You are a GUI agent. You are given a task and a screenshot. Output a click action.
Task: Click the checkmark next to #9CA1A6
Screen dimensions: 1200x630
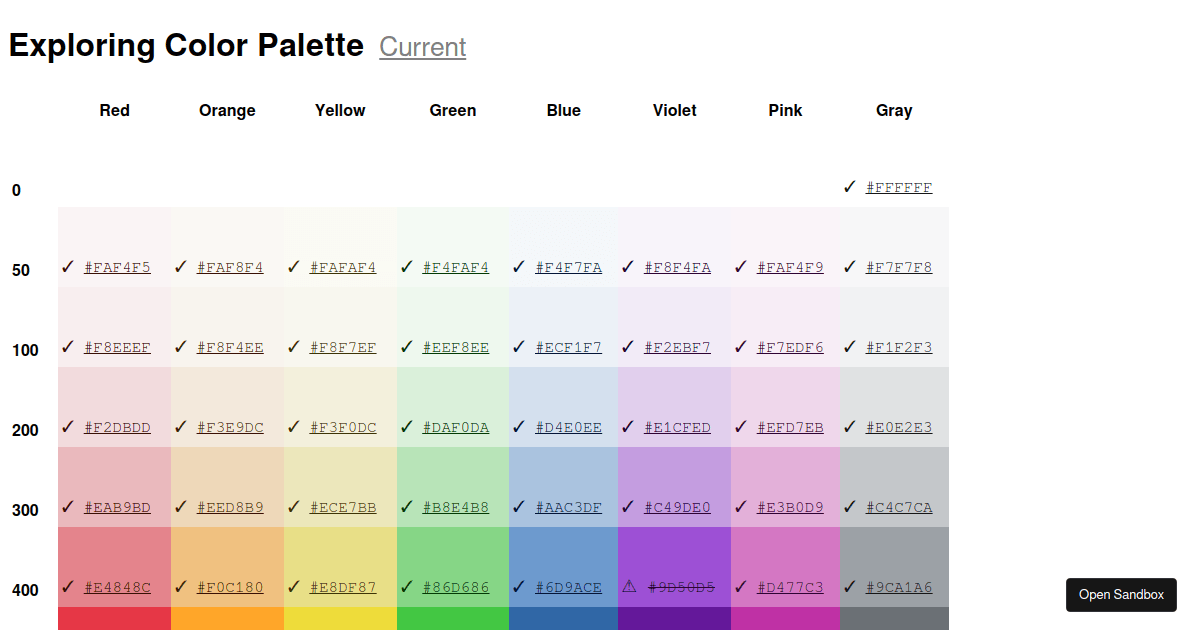point(850,587)
